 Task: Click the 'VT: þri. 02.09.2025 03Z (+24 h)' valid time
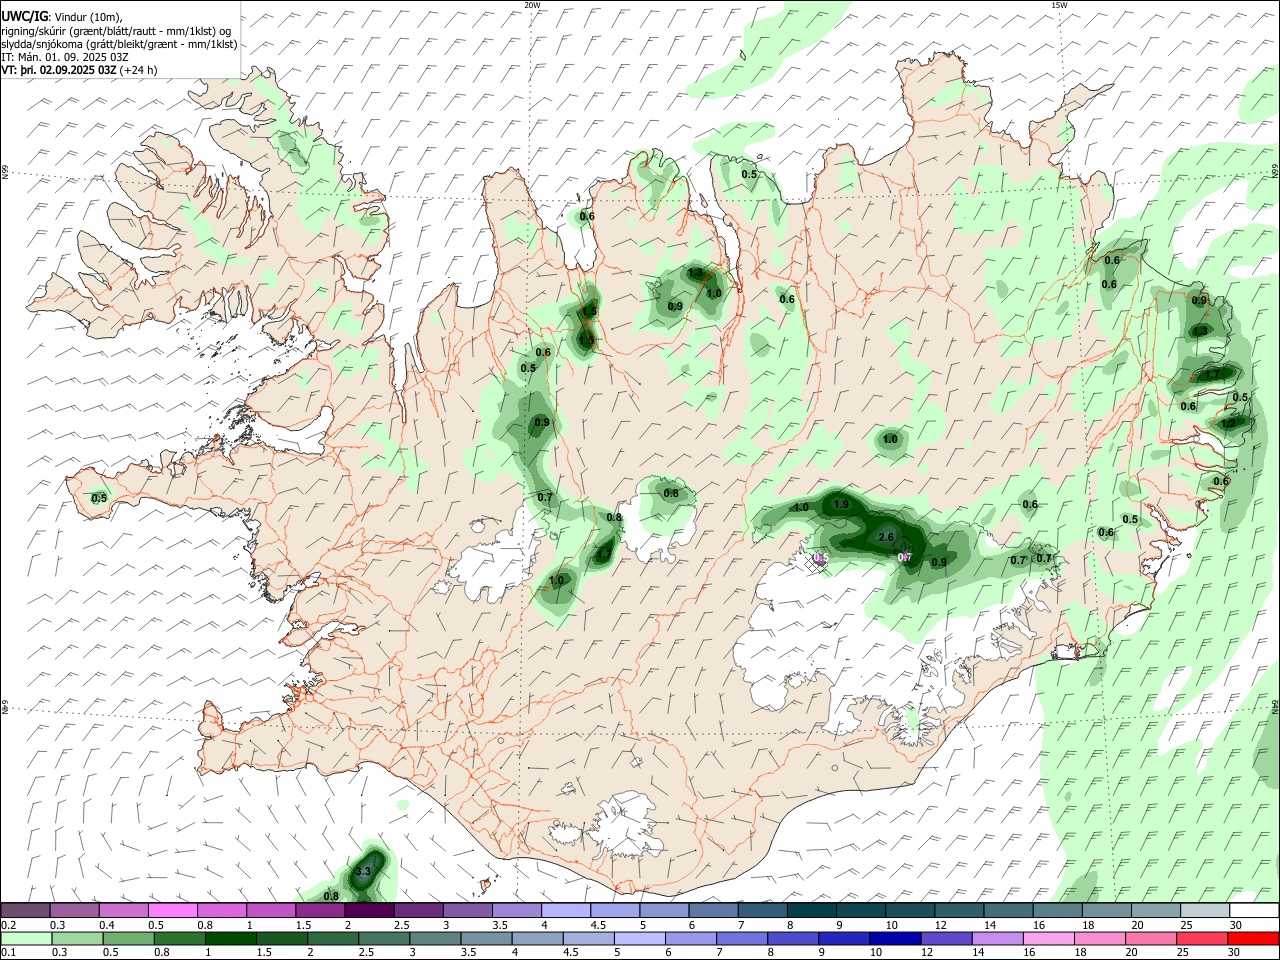(80, 70)
